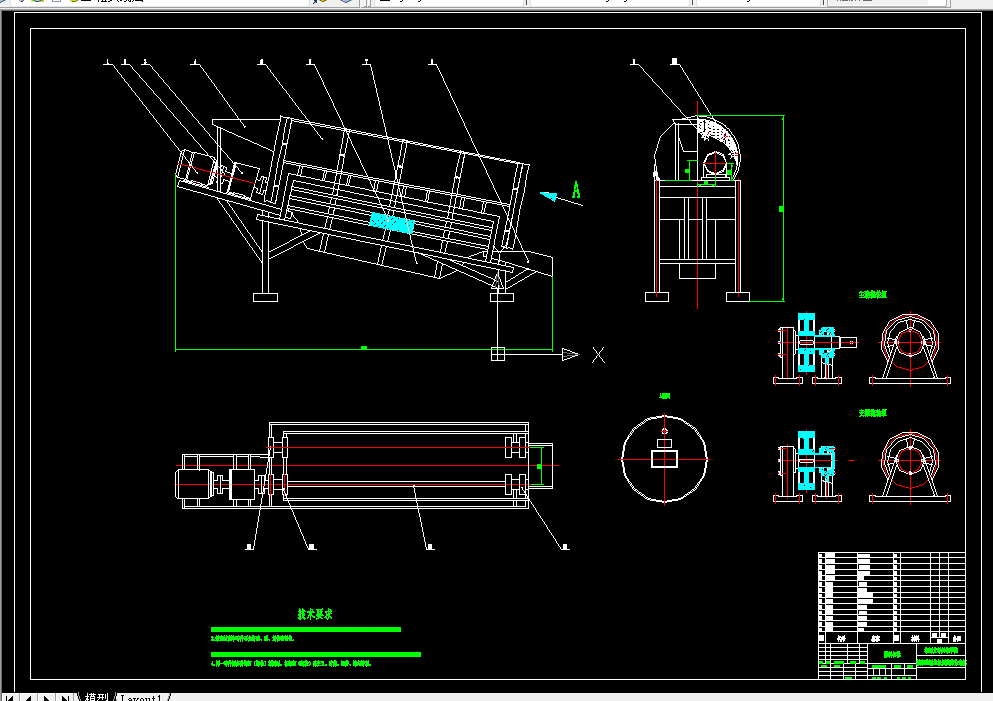Click the previous layout tab arrow
The width and height of the screenshot is (993, 701).
tap(28, 698)
